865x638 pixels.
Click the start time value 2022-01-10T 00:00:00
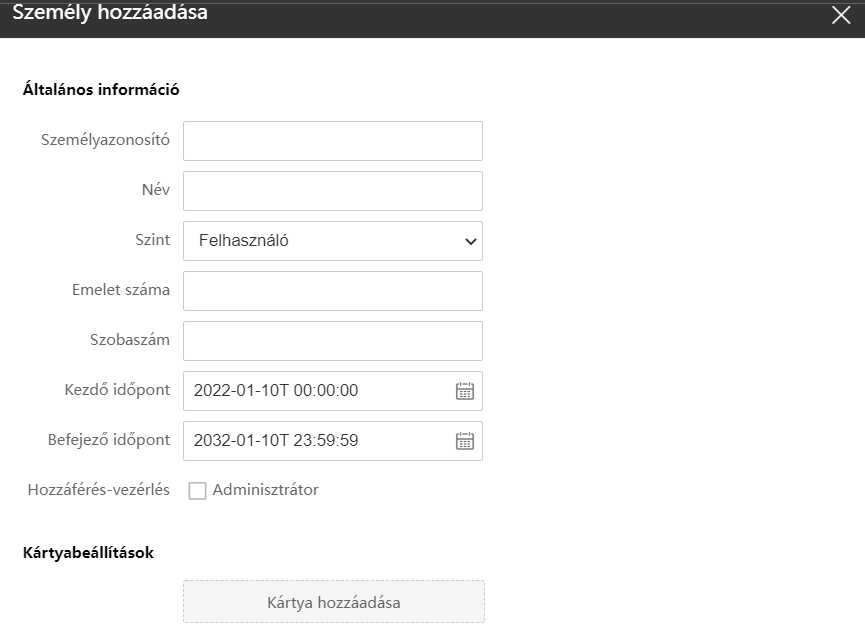click(x=276, y=390)
